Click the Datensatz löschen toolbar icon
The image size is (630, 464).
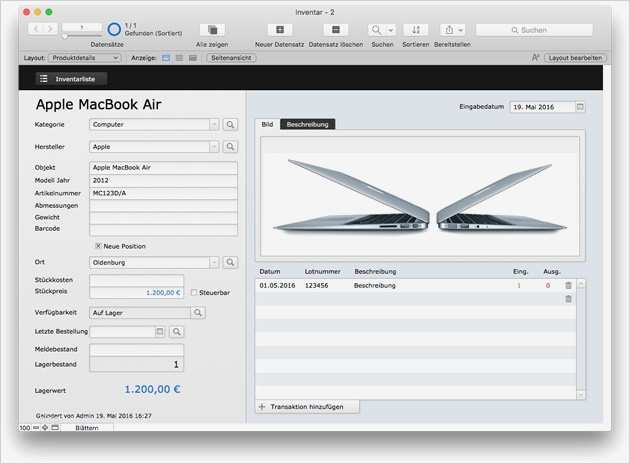[336, 30]
